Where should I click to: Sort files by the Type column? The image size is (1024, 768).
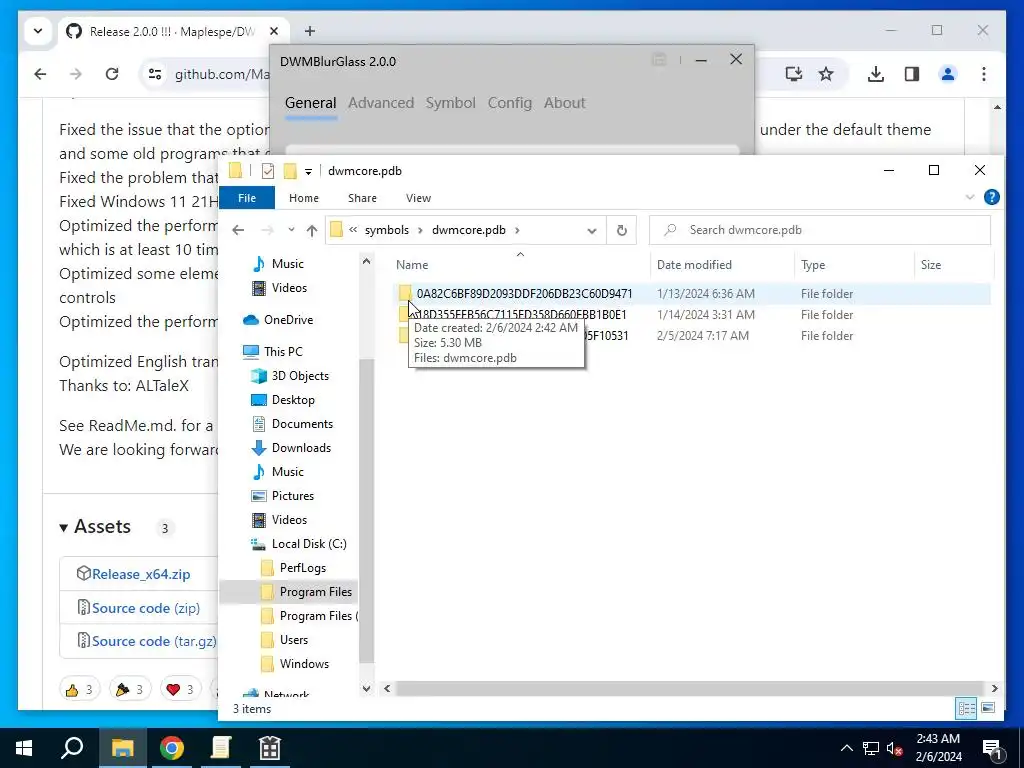click(x=813, y=264)
